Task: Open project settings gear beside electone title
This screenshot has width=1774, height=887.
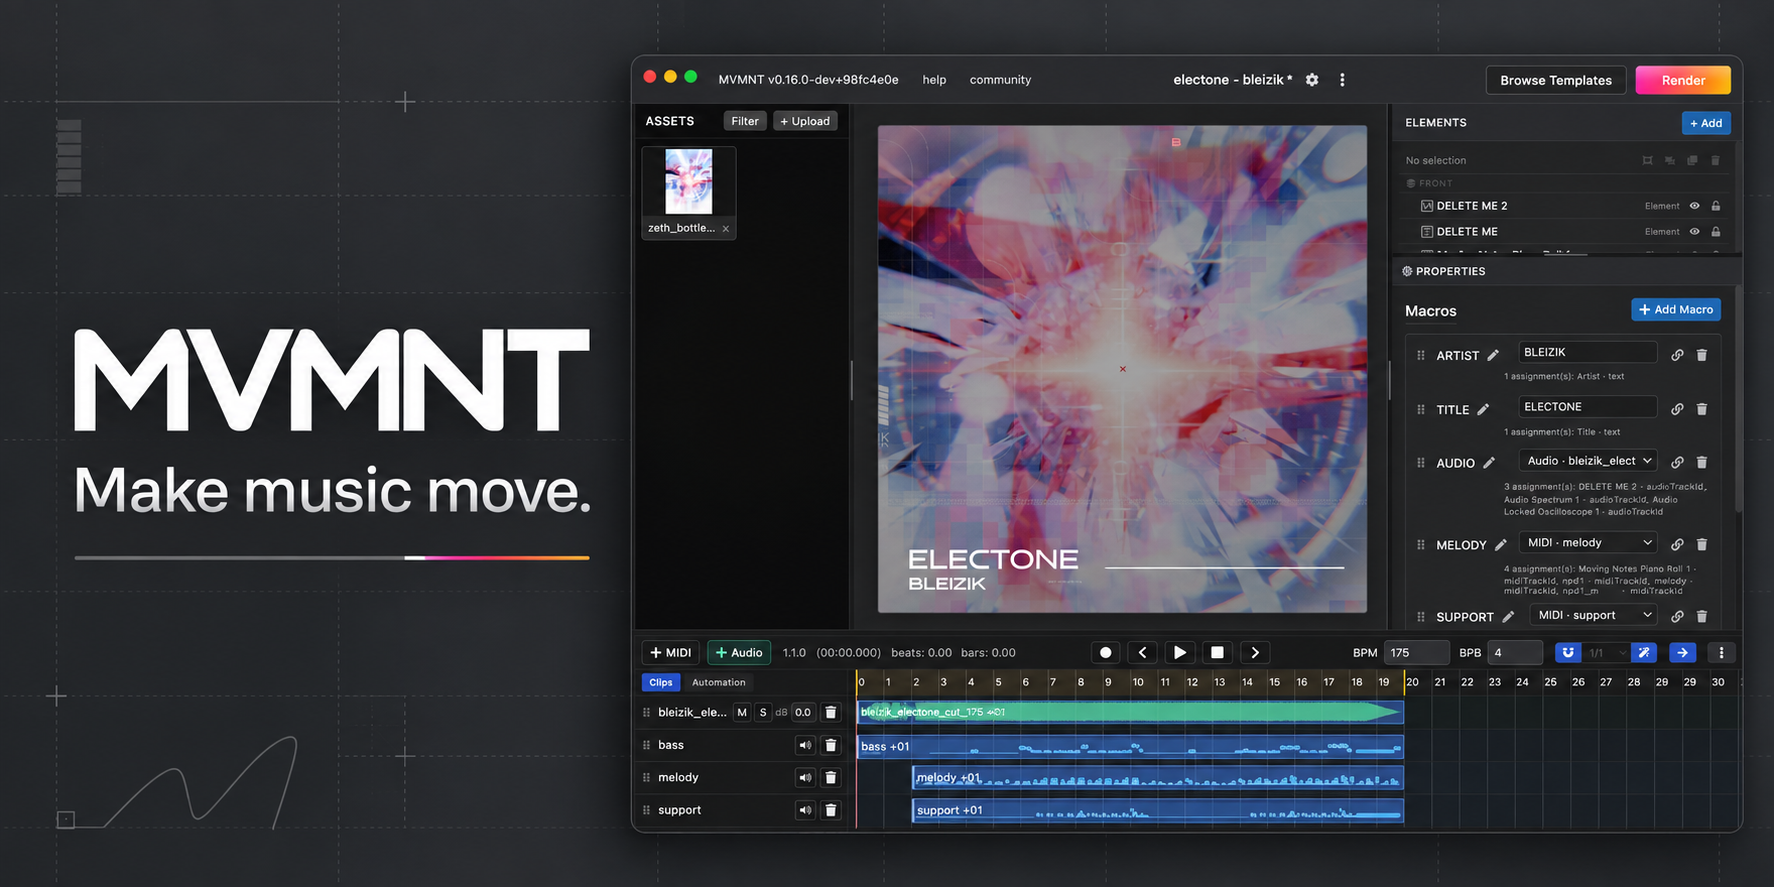Action: pyautogui.click(x=1312, y=80)
